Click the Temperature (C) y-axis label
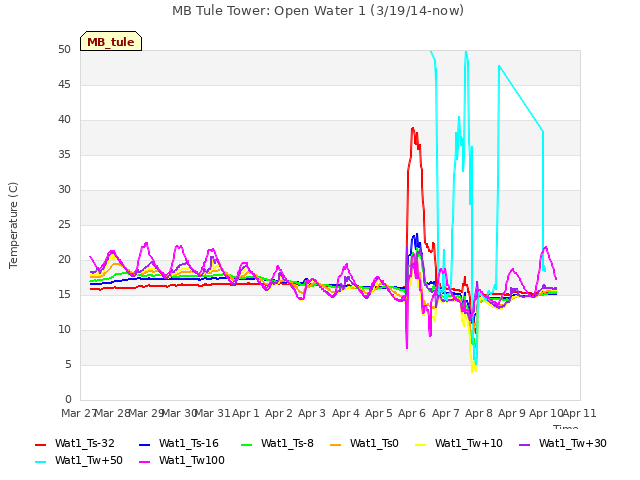This screenshot has height=480, width=640. [13, 225]
